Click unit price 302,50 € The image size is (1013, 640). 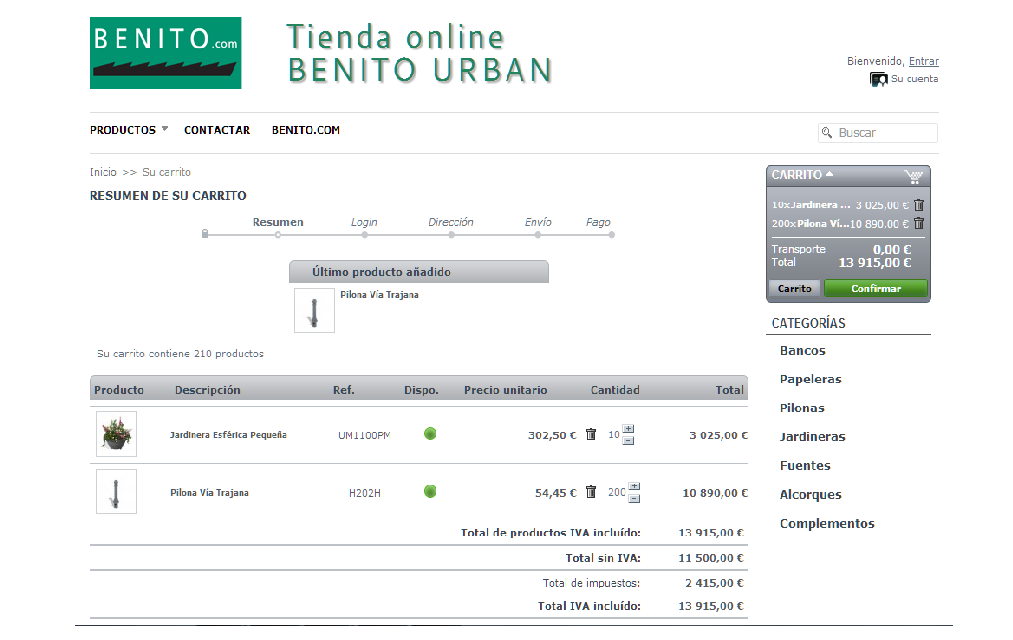(x=552, y=435)
